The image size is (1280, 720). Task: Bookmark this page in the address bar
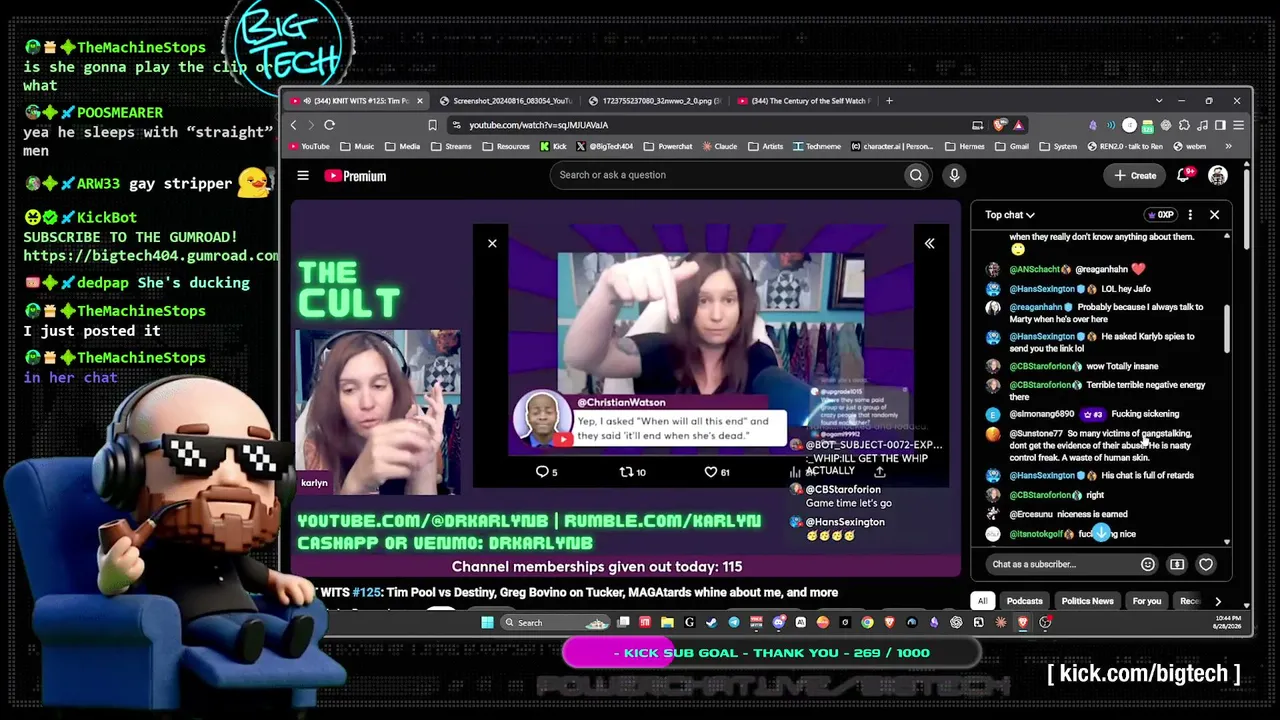click(x=432, y=125)
